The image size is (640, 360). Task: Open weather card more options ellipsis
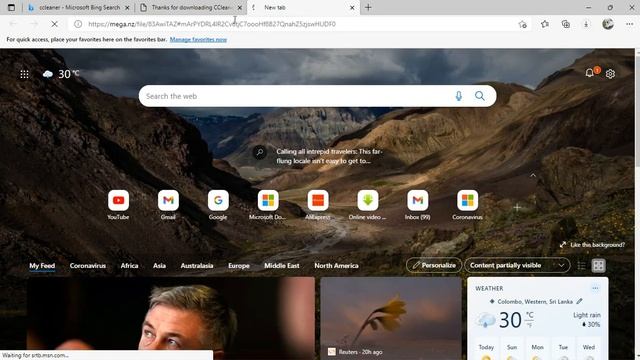pyautogui.click(x=595, y=288)
